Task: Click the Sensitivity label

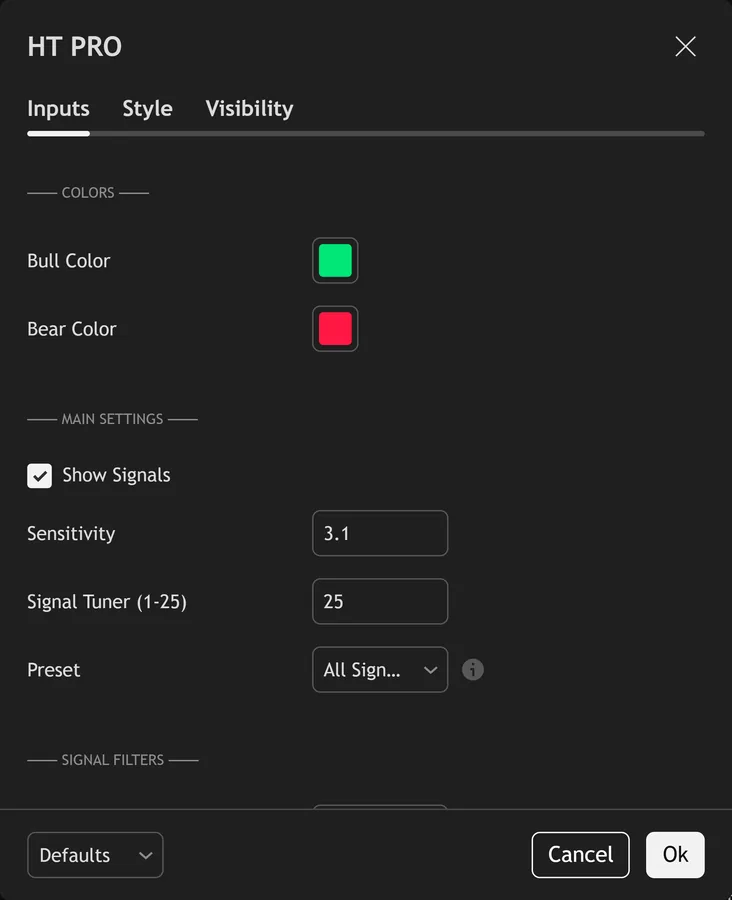Action: click(71, 534)
